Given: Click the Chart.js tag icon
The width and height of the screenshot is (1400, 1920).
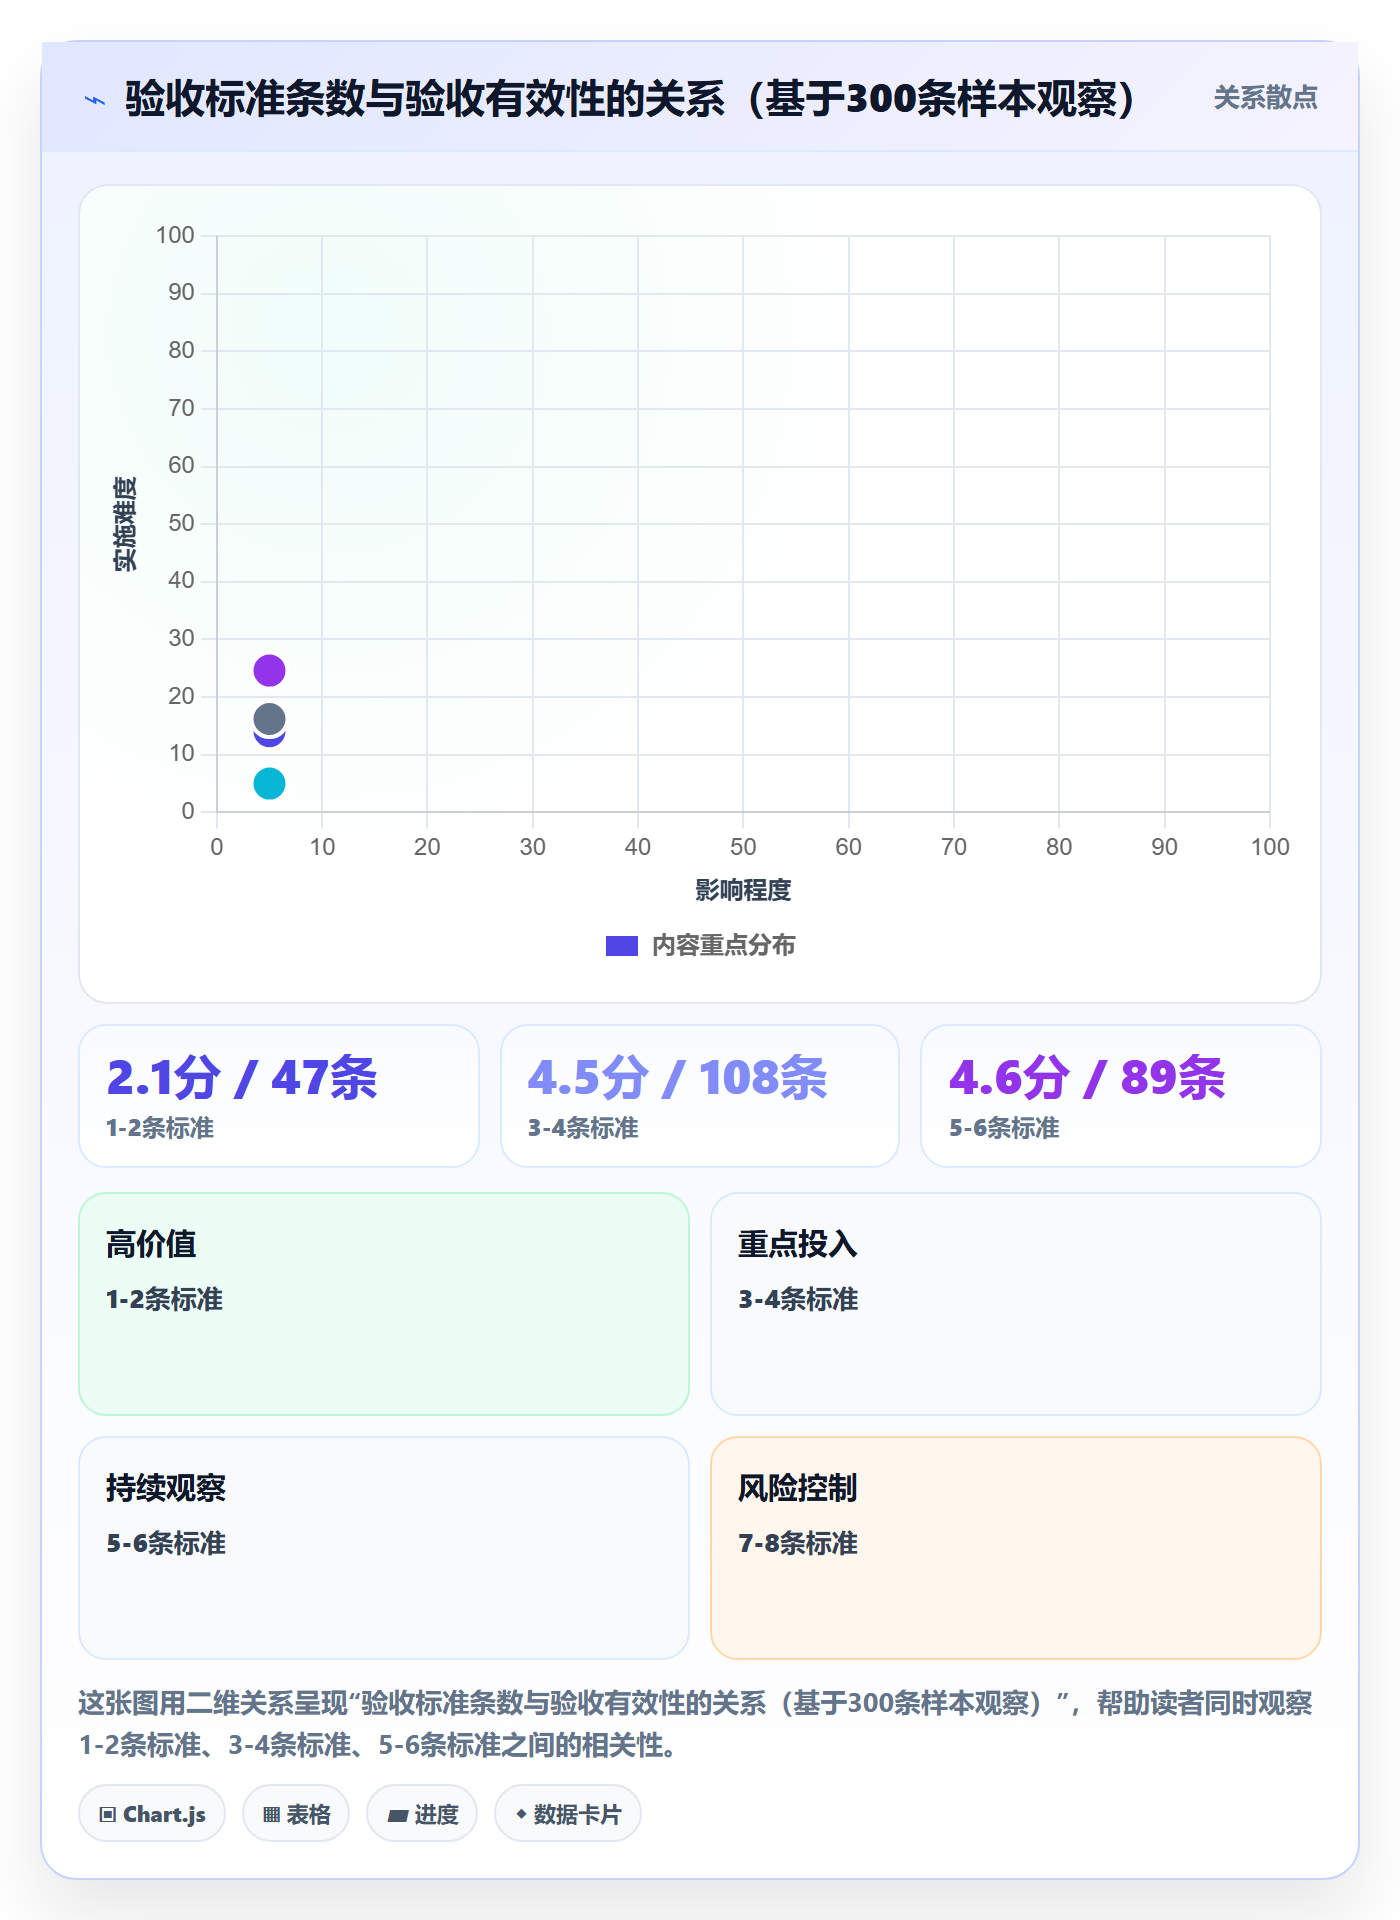Looking at the screenshot, I should (108, 1814).
